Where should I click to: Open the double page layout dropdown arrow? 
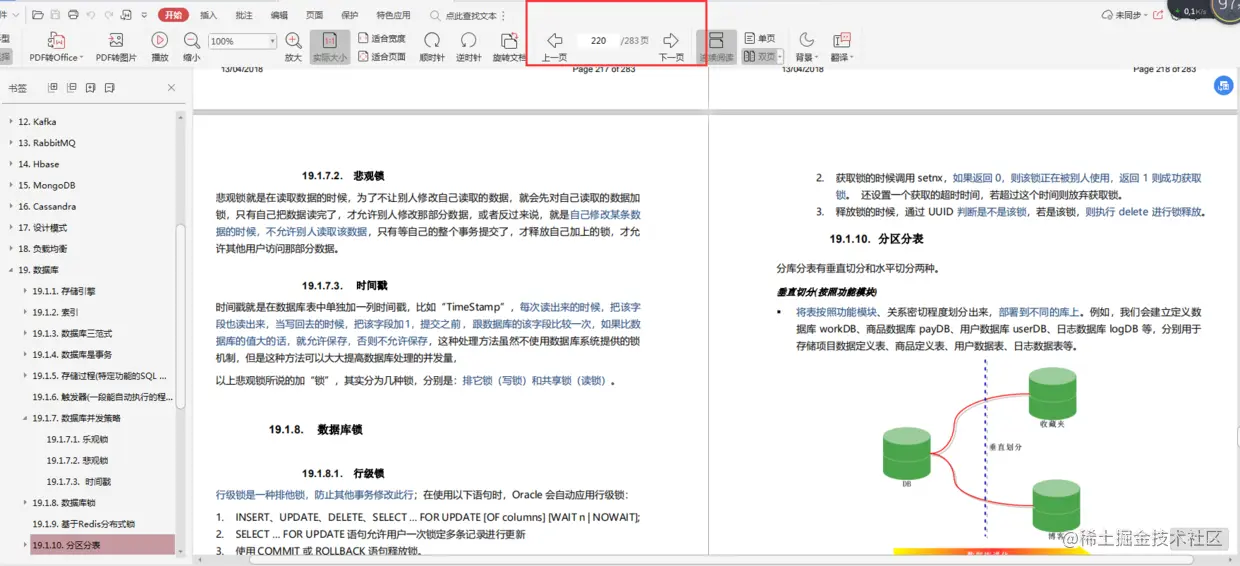tap(782, 57)
